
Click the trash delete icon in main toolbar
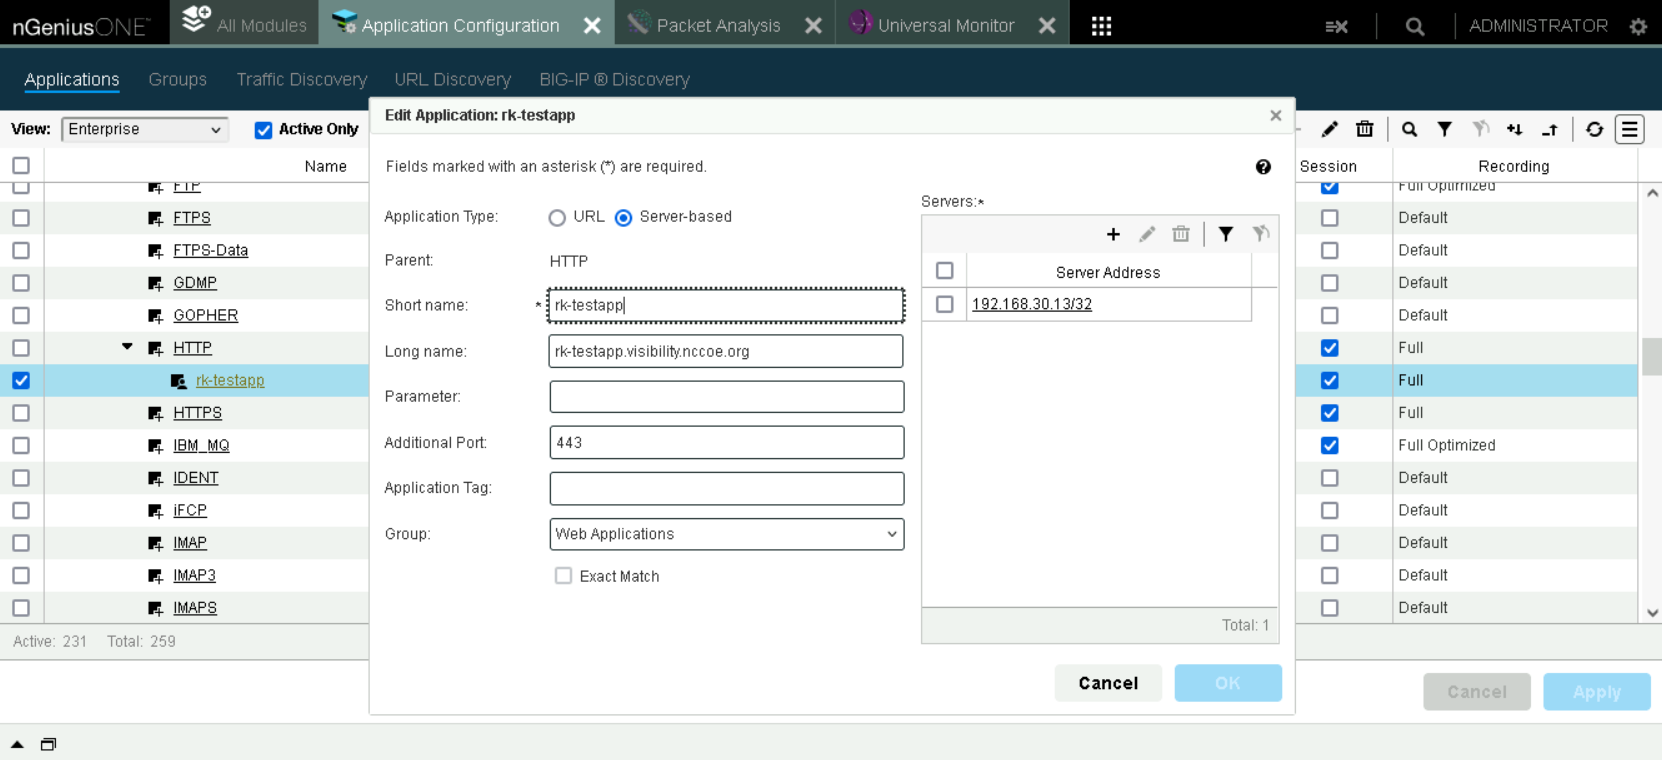click(x=1364, y=129)
